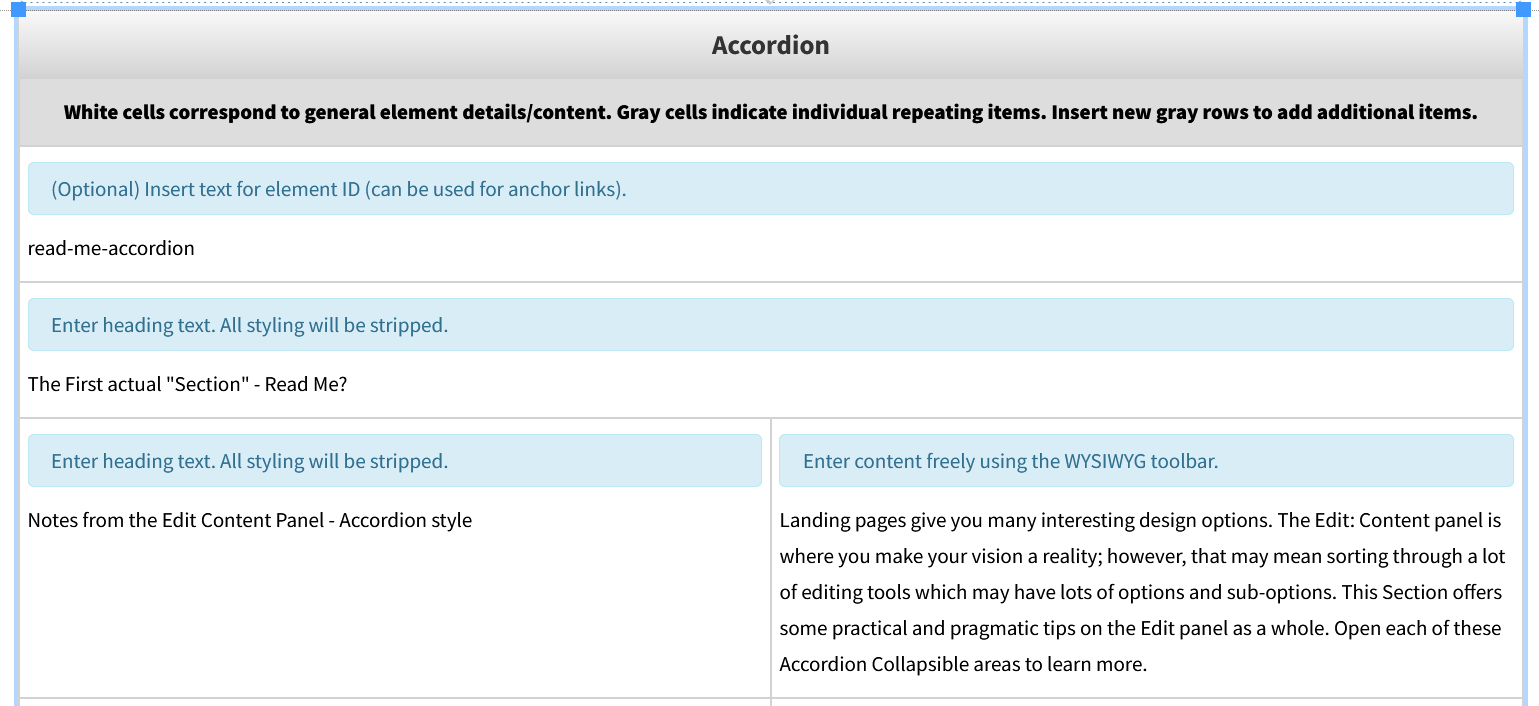Click 'Notes from the Edit Content Panel' text
The width and height of the screenshot is (1539, 706).
point(250,520)
